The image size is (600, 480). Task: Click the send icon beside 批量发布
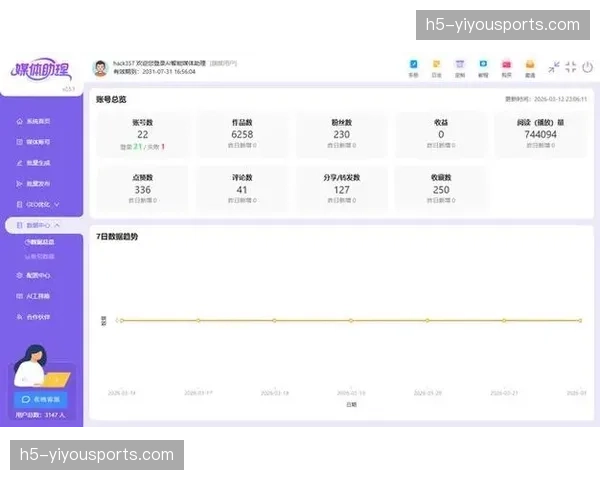(20, 184)
